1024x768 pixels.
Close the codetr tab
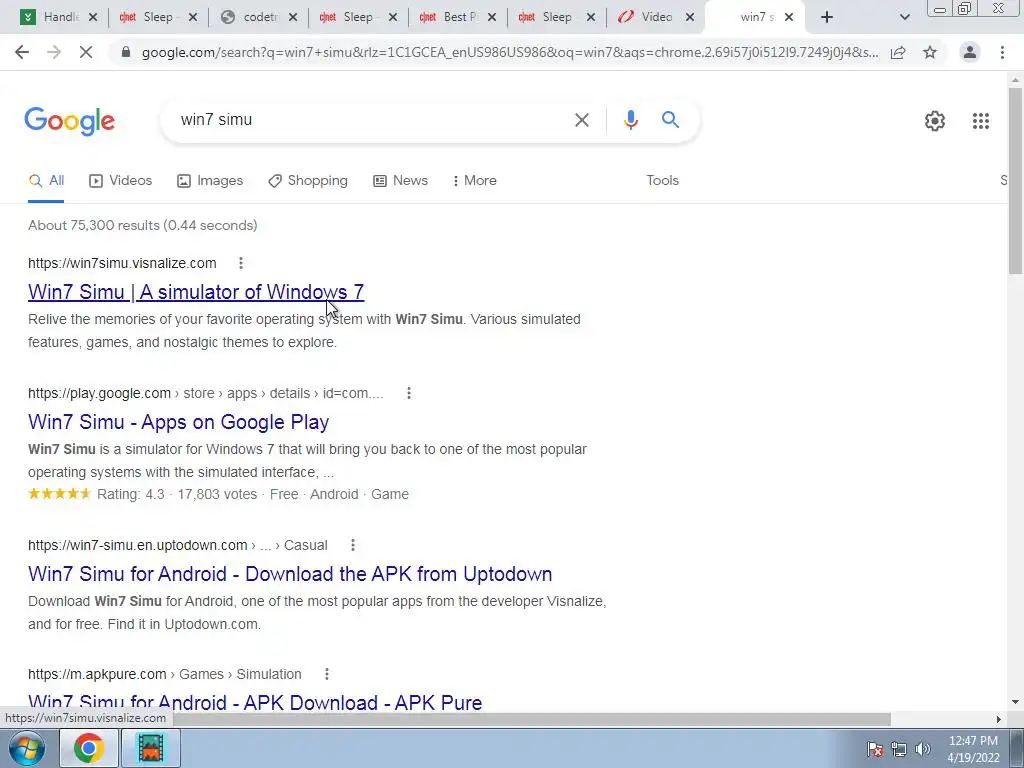tap(293, 18)
